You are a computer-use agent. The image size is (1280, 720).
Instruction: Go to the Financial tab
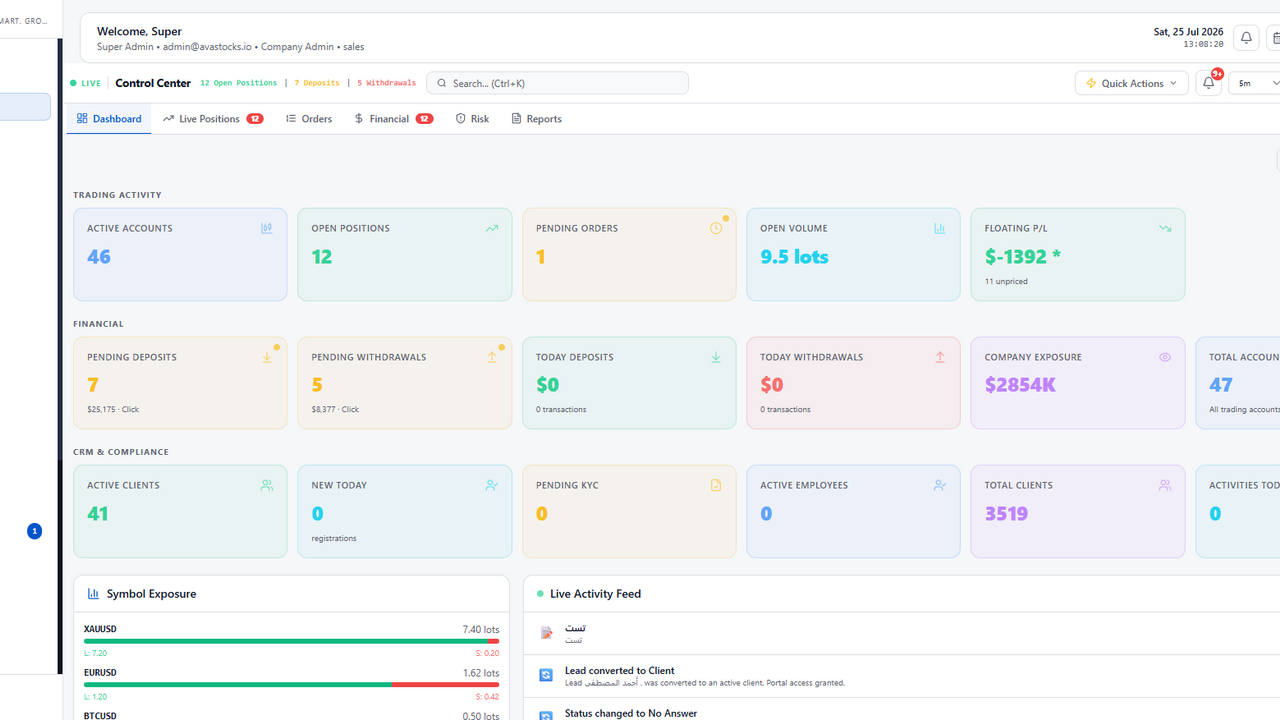pyautogui.click(x=393, y=118)
